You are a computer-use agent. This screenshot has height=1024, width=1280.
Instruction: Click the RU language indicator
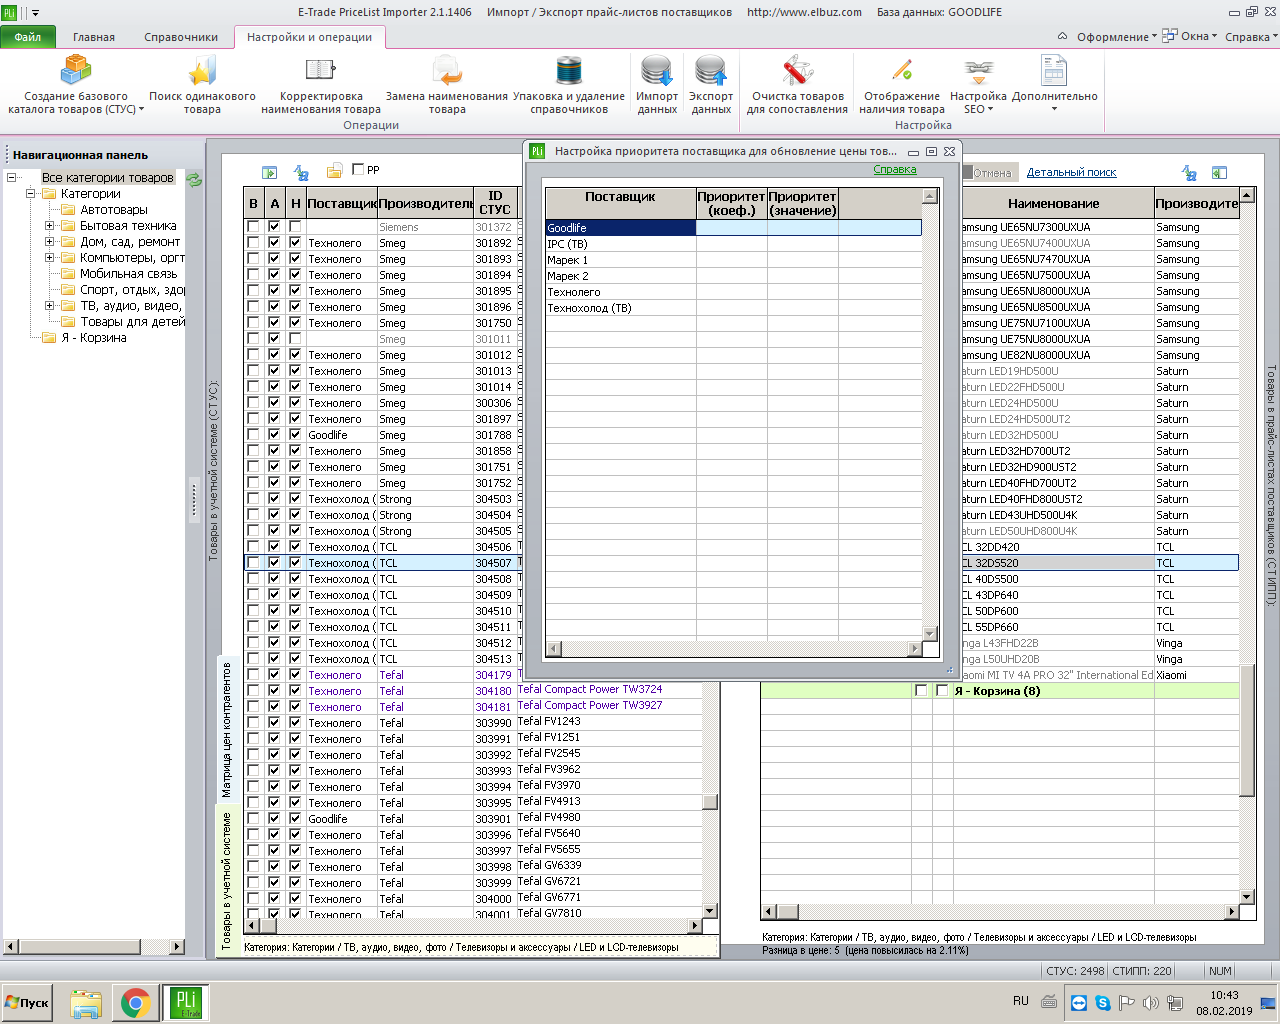pos(1021,1001)
